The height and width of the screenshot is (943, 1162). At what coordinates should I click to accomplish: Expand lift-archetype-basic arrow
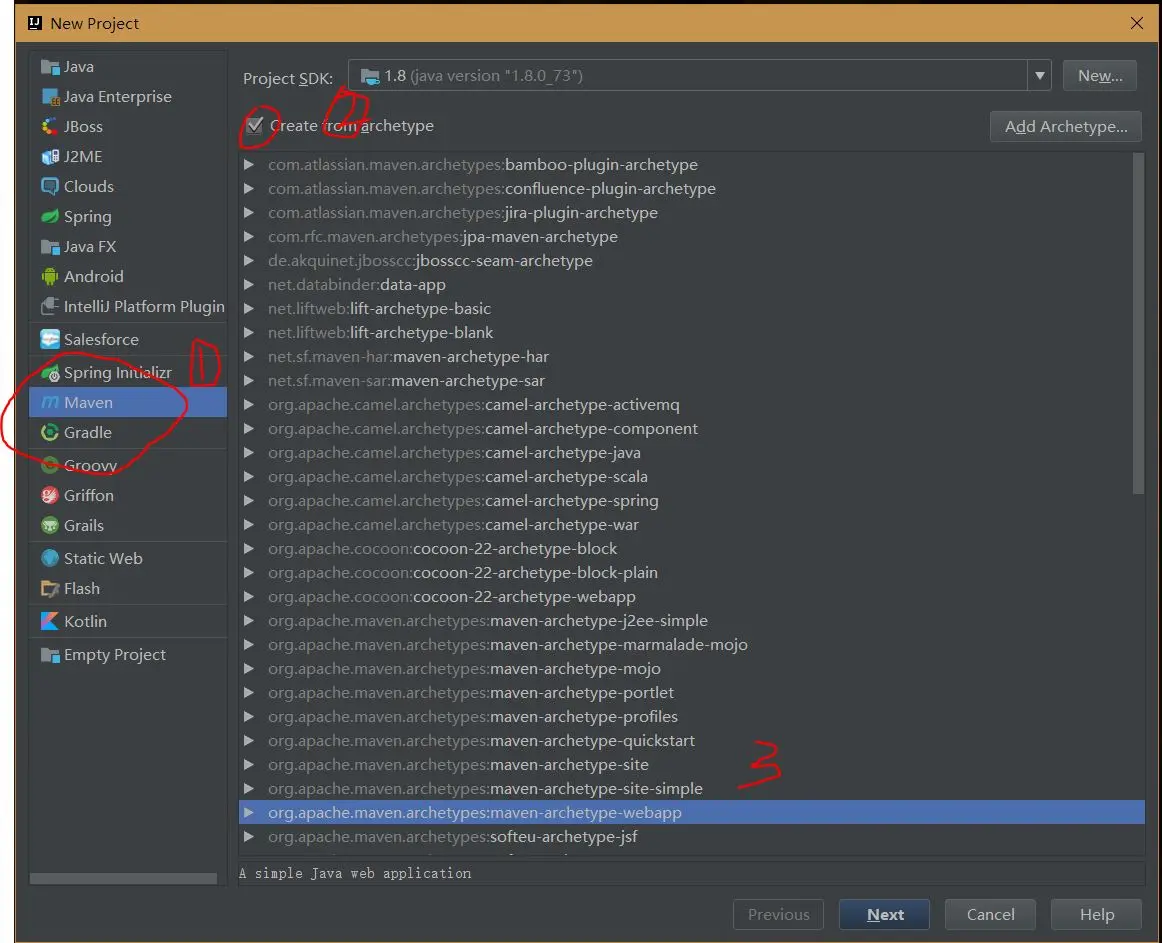249,308
